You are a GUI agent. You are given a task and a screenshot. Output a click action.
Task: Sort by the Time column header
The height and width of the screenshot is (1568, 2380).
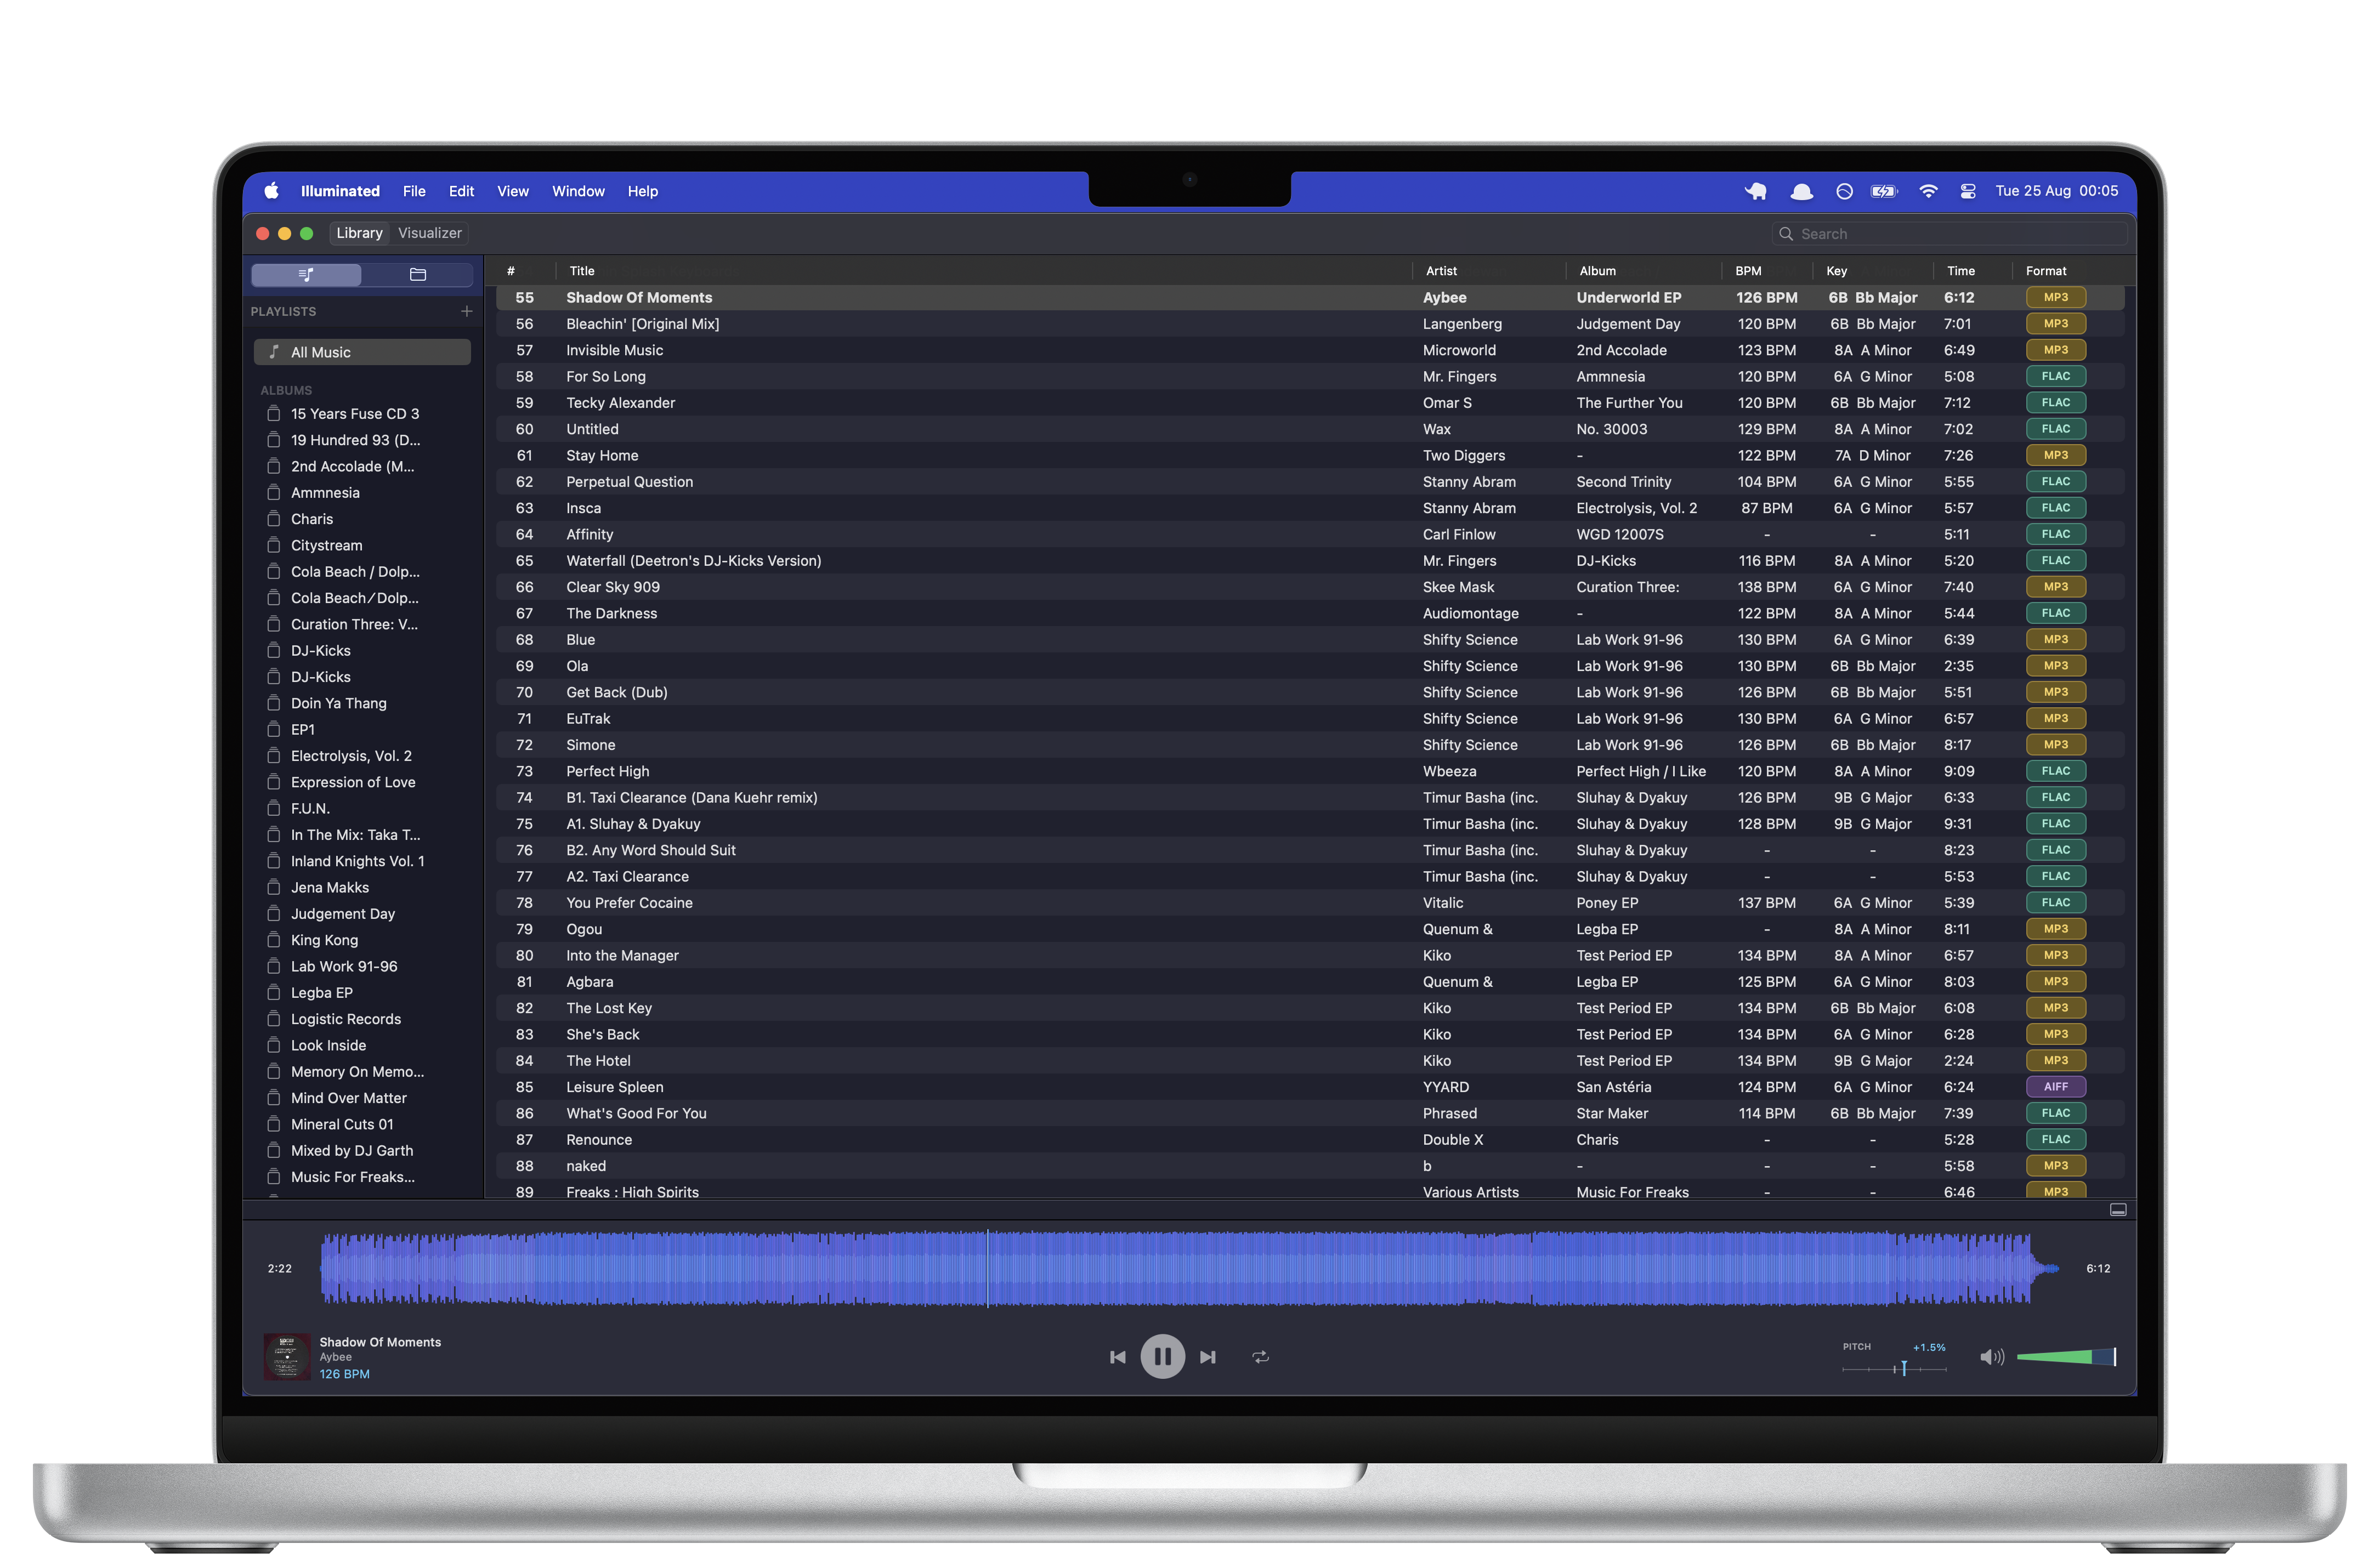coord(1960,271)
